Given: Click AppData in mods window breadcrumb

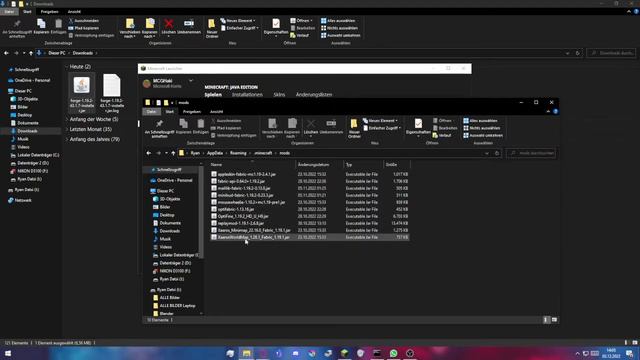Looking at the screenshot, I should click(215, 153).
